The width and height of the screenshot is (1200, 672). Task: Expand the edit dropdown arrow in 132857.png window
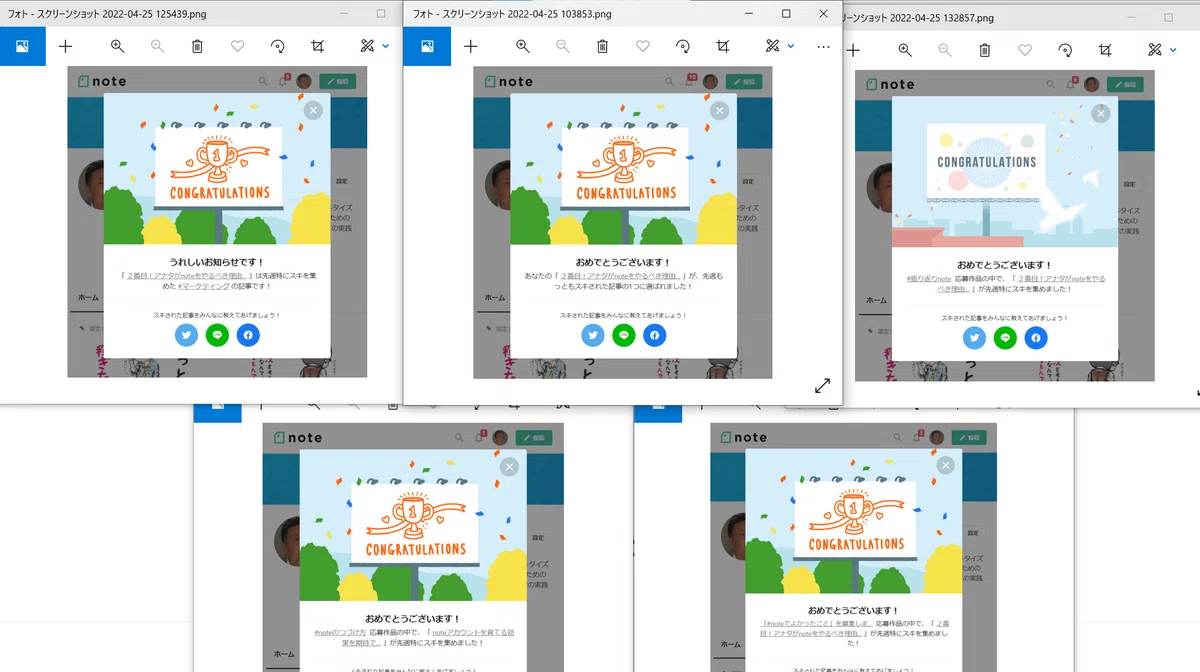[x=1174, y=50]
